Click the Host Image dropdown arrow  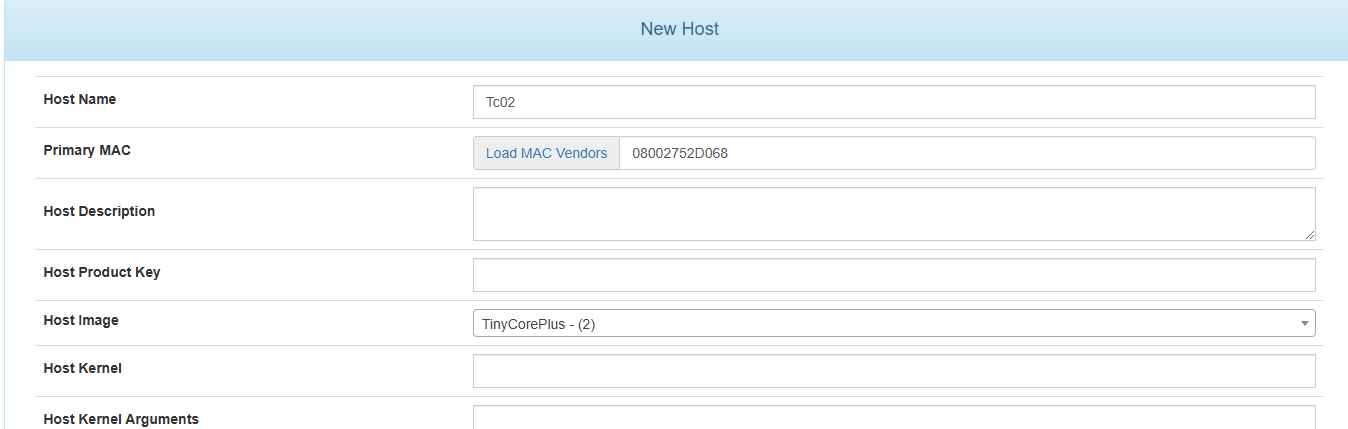point(1304,323)
